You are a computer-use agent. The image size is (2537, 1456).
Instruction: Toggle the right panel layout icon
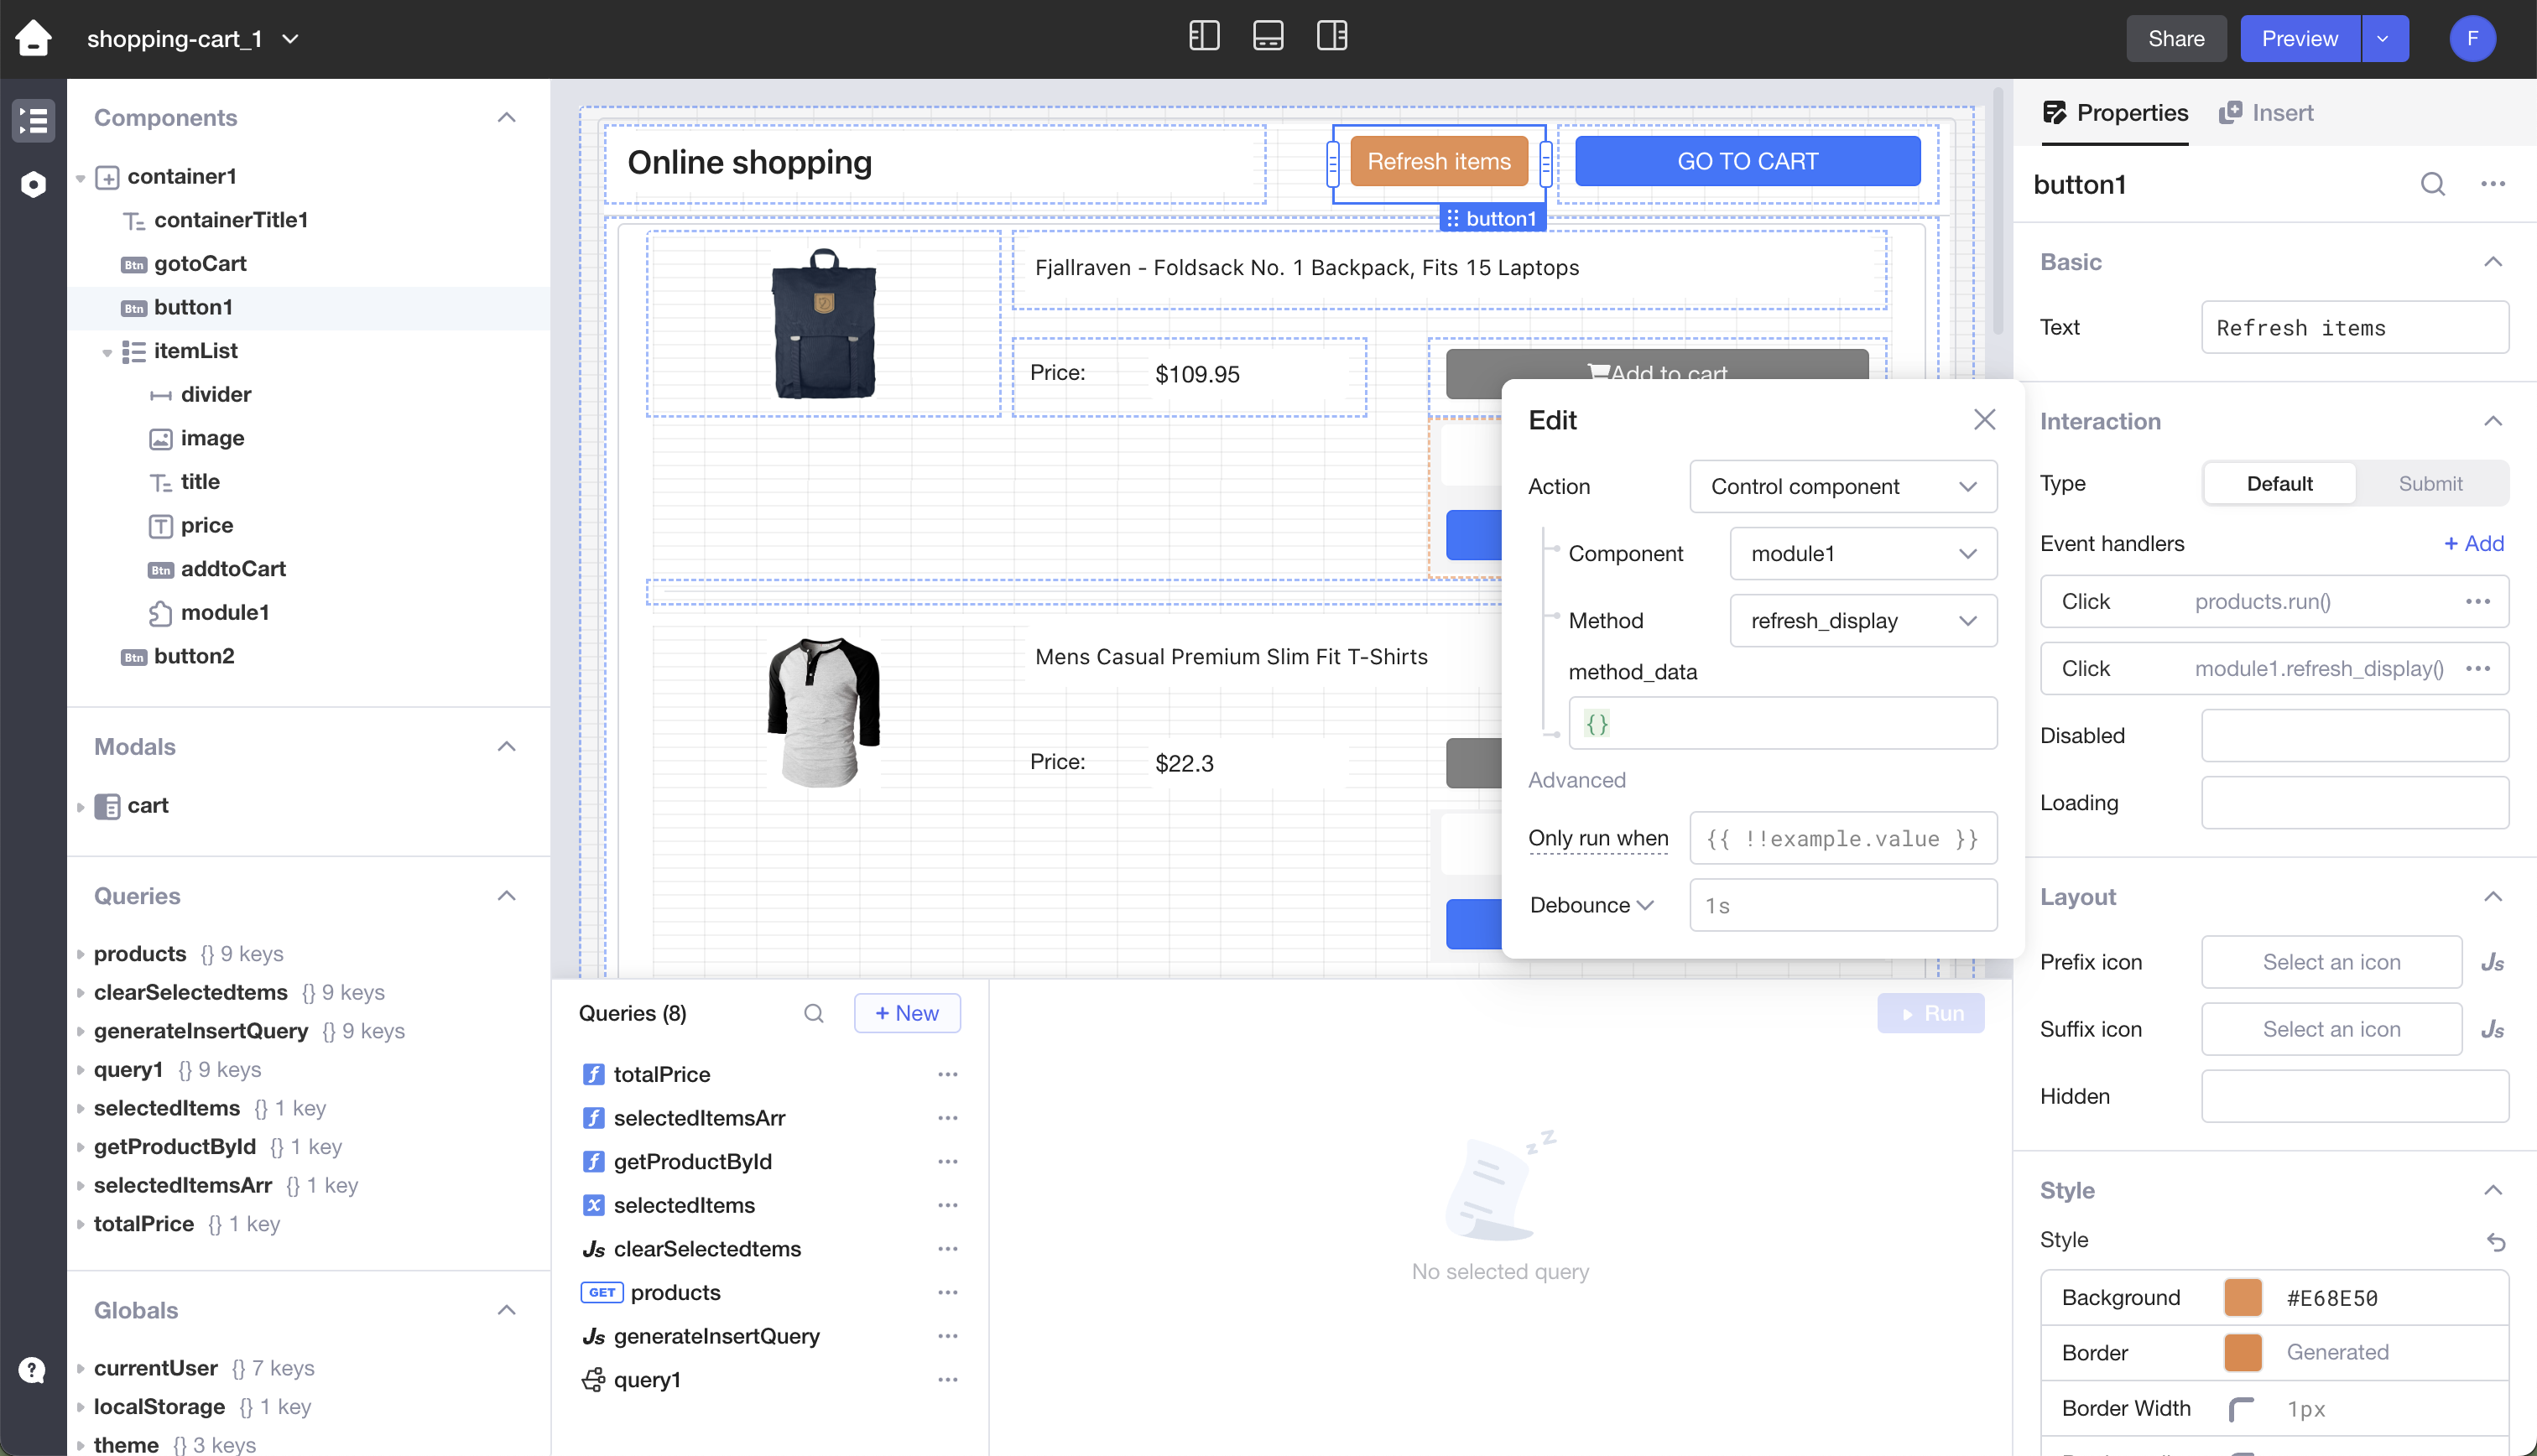click(1332, 37)
